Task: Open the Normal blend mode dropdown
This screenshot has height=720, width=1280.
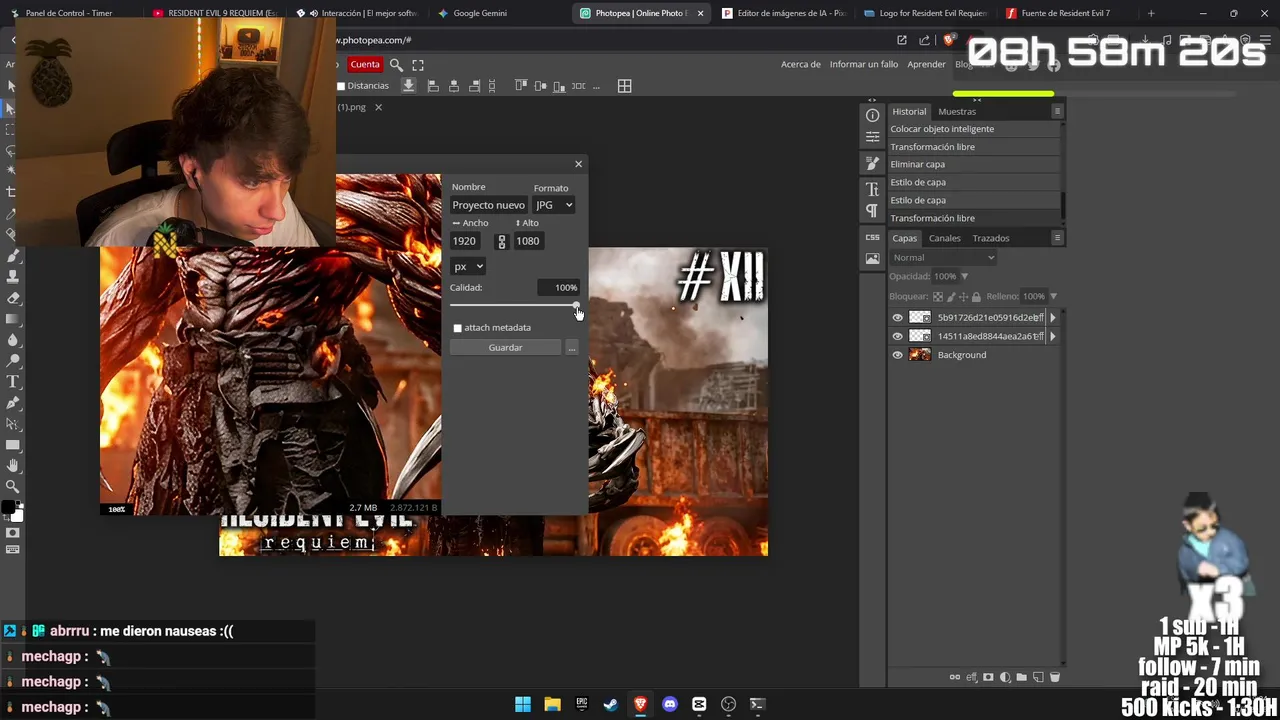Action: (943, 257)
